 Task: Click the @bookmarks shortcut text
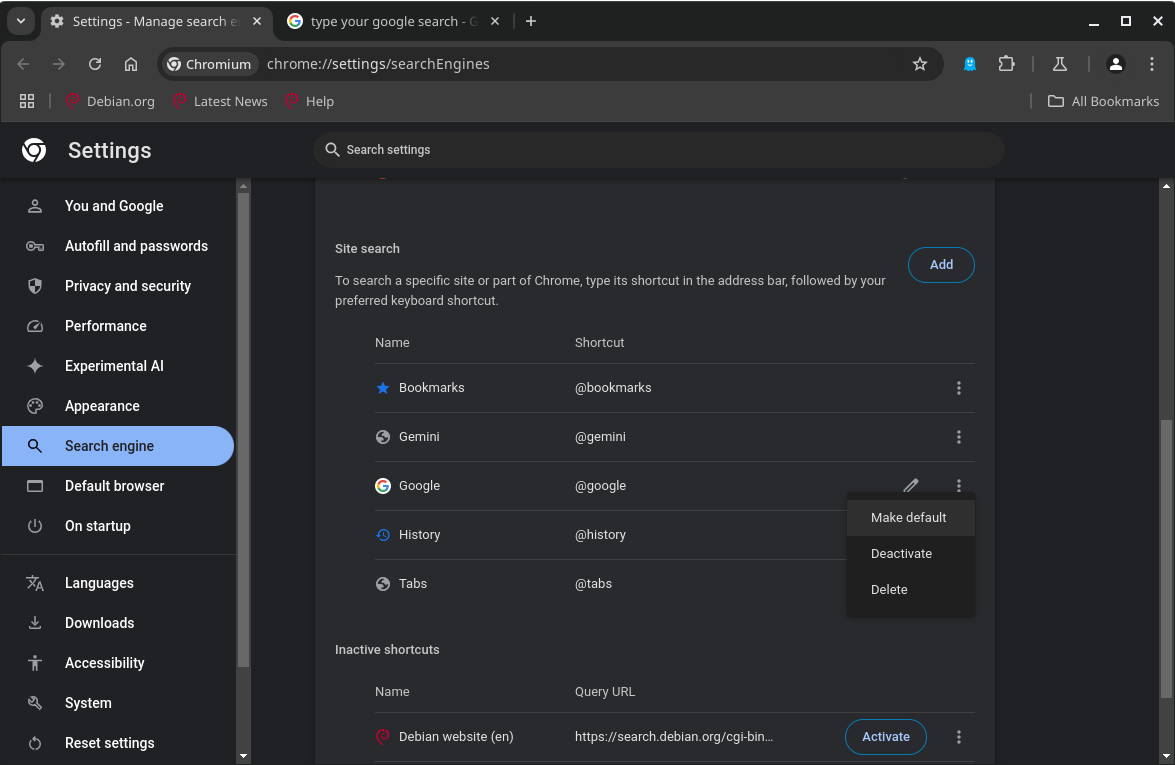click(613, 388)
